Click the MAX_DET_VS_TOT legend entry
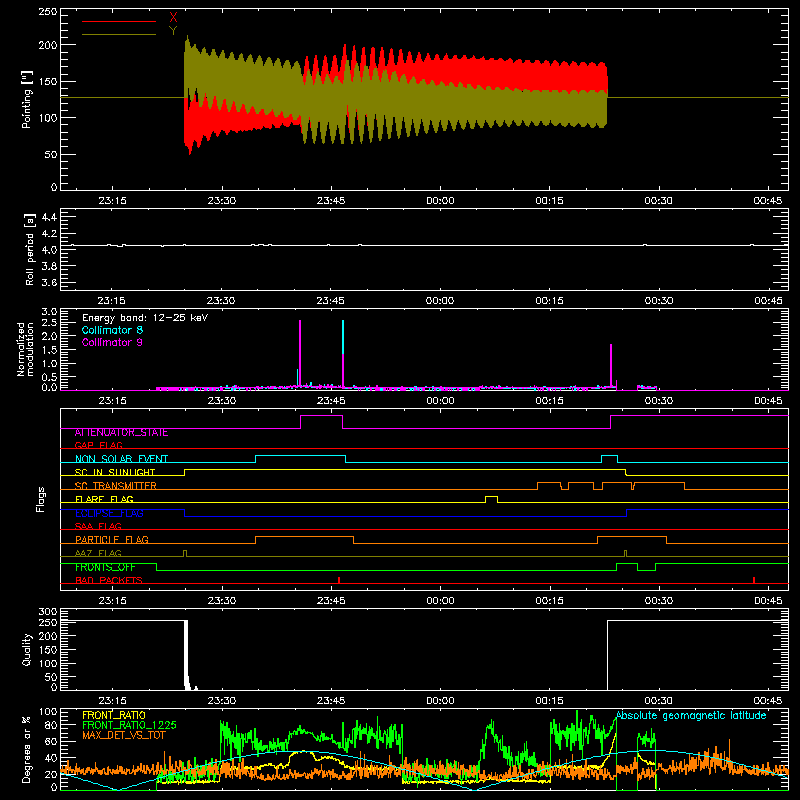Image resolution: width=800 pixels, height=800 pixels. pyautogui.click(x=124, y=735)
